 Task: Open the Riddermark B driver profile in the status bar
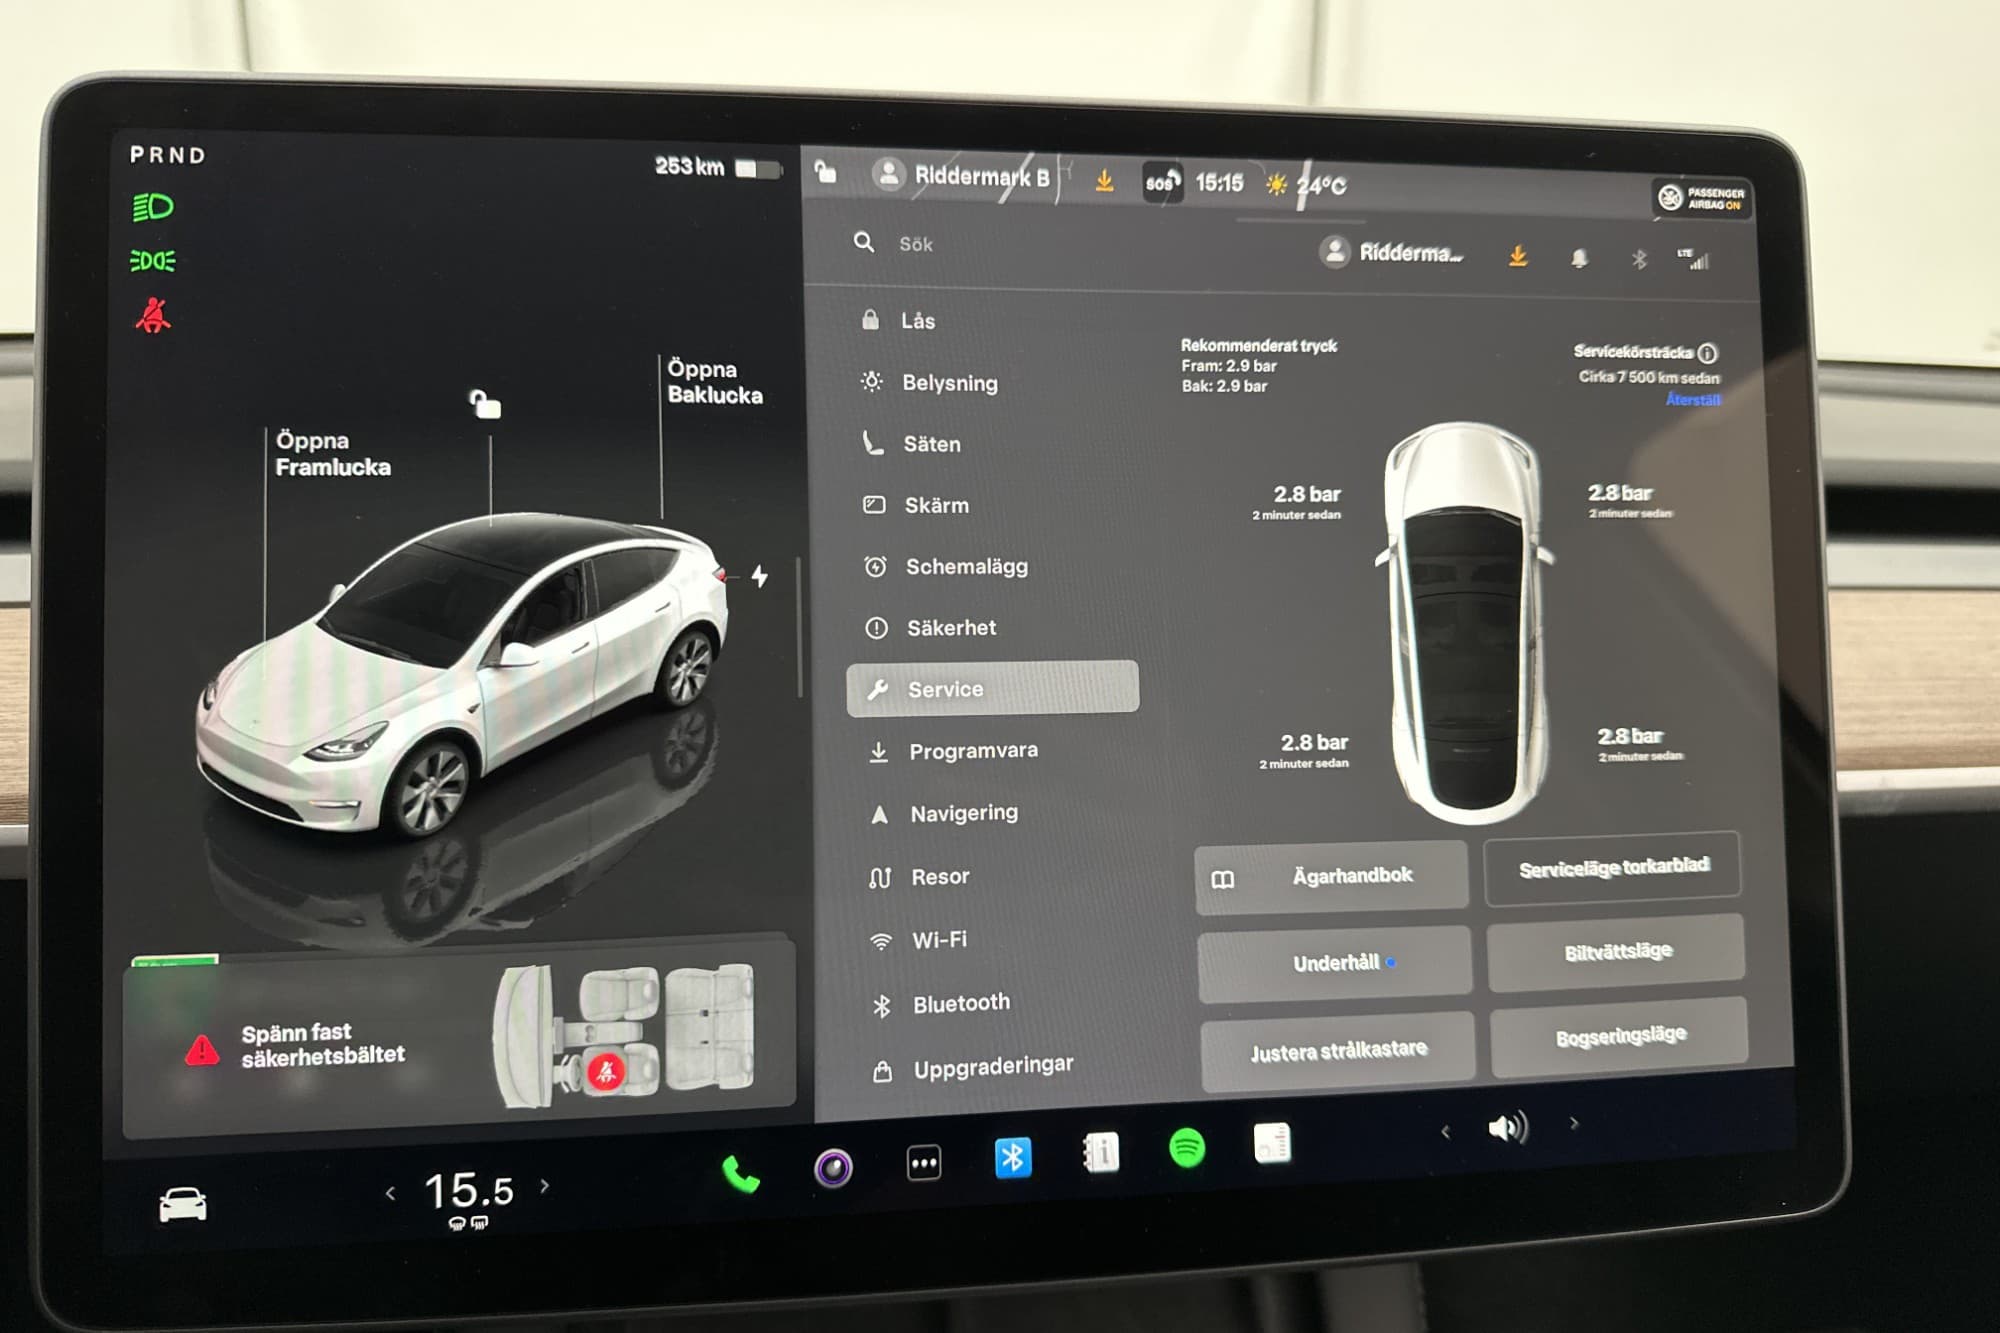961,176
